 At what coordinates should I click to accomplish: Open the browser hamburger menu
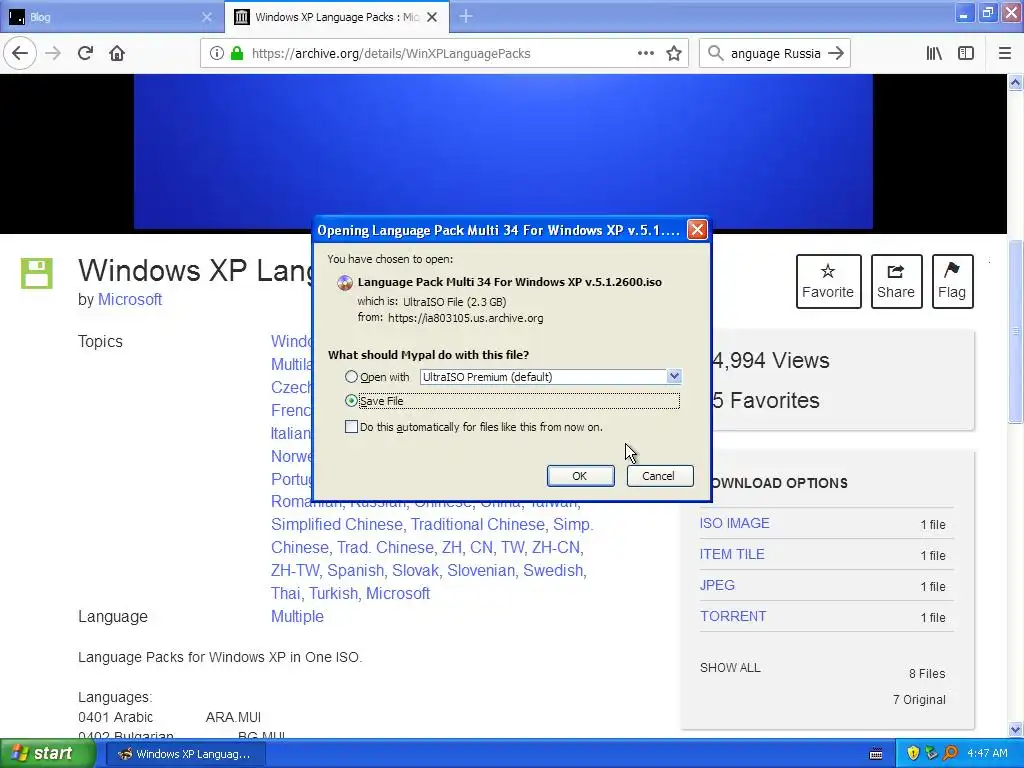click(1004, 53)
